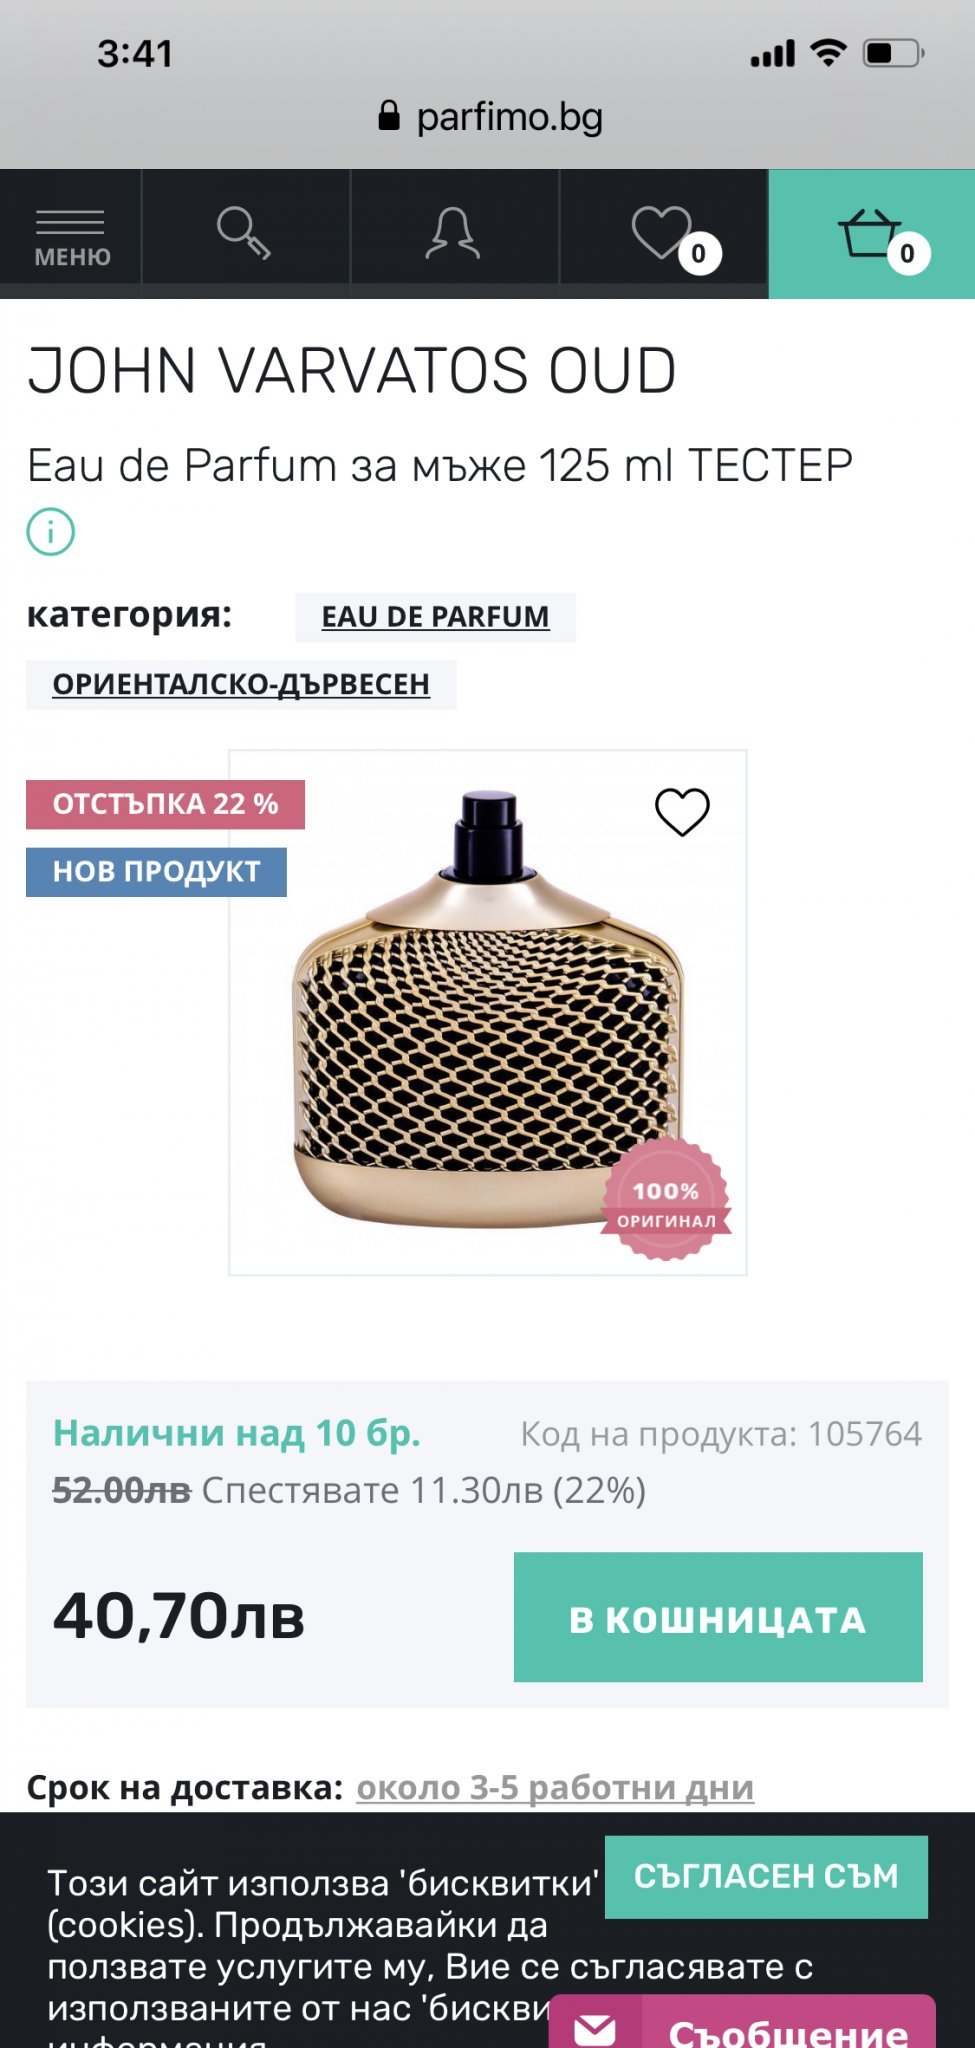
Task: Tap the 100% ОРИГИНАЛ badge
Action: coord(666,1200)
